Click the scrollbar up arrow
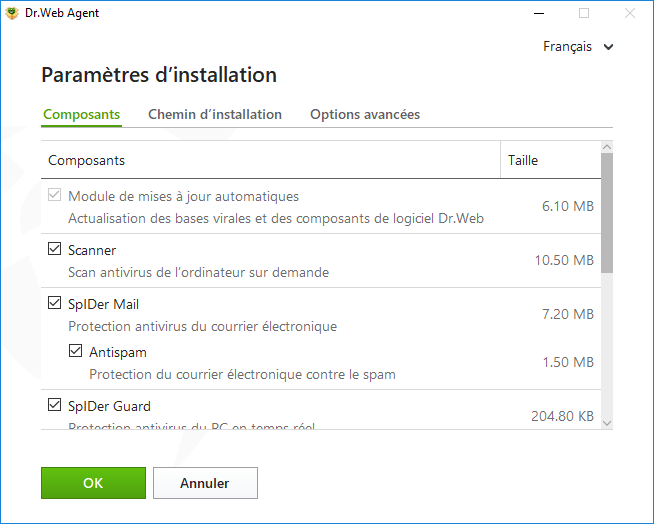654x524 pixels. 607,147
